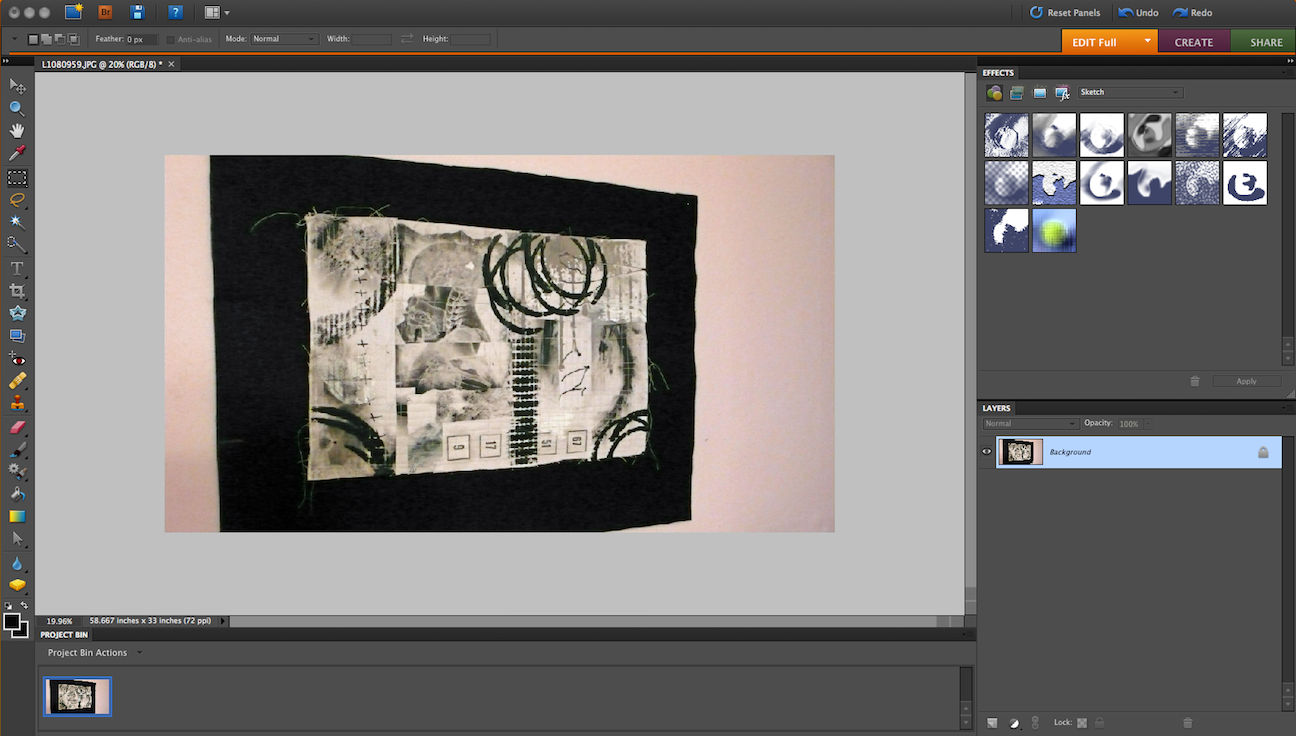The height and width of the screenshot is (736, 1296).
Task: Open the Sketch effects dropdown
Action: (x=1129, y=91)
